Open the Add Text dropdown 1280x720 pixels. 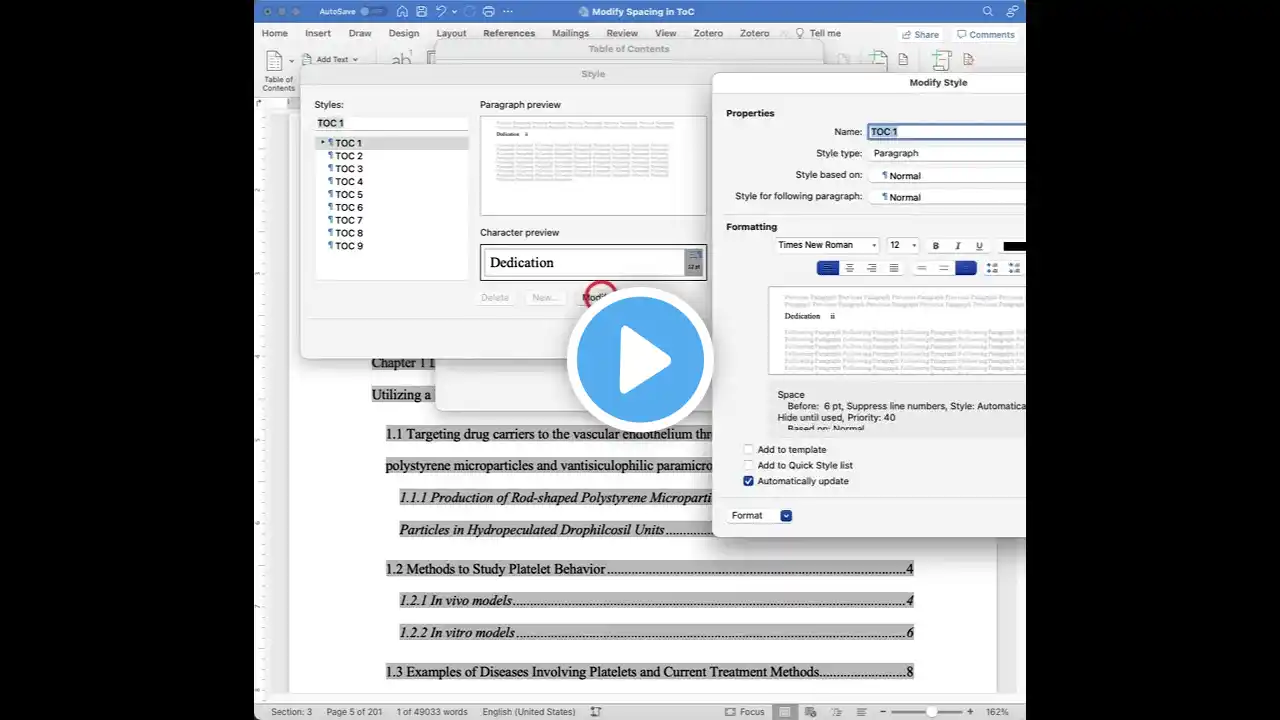point(331,59)
